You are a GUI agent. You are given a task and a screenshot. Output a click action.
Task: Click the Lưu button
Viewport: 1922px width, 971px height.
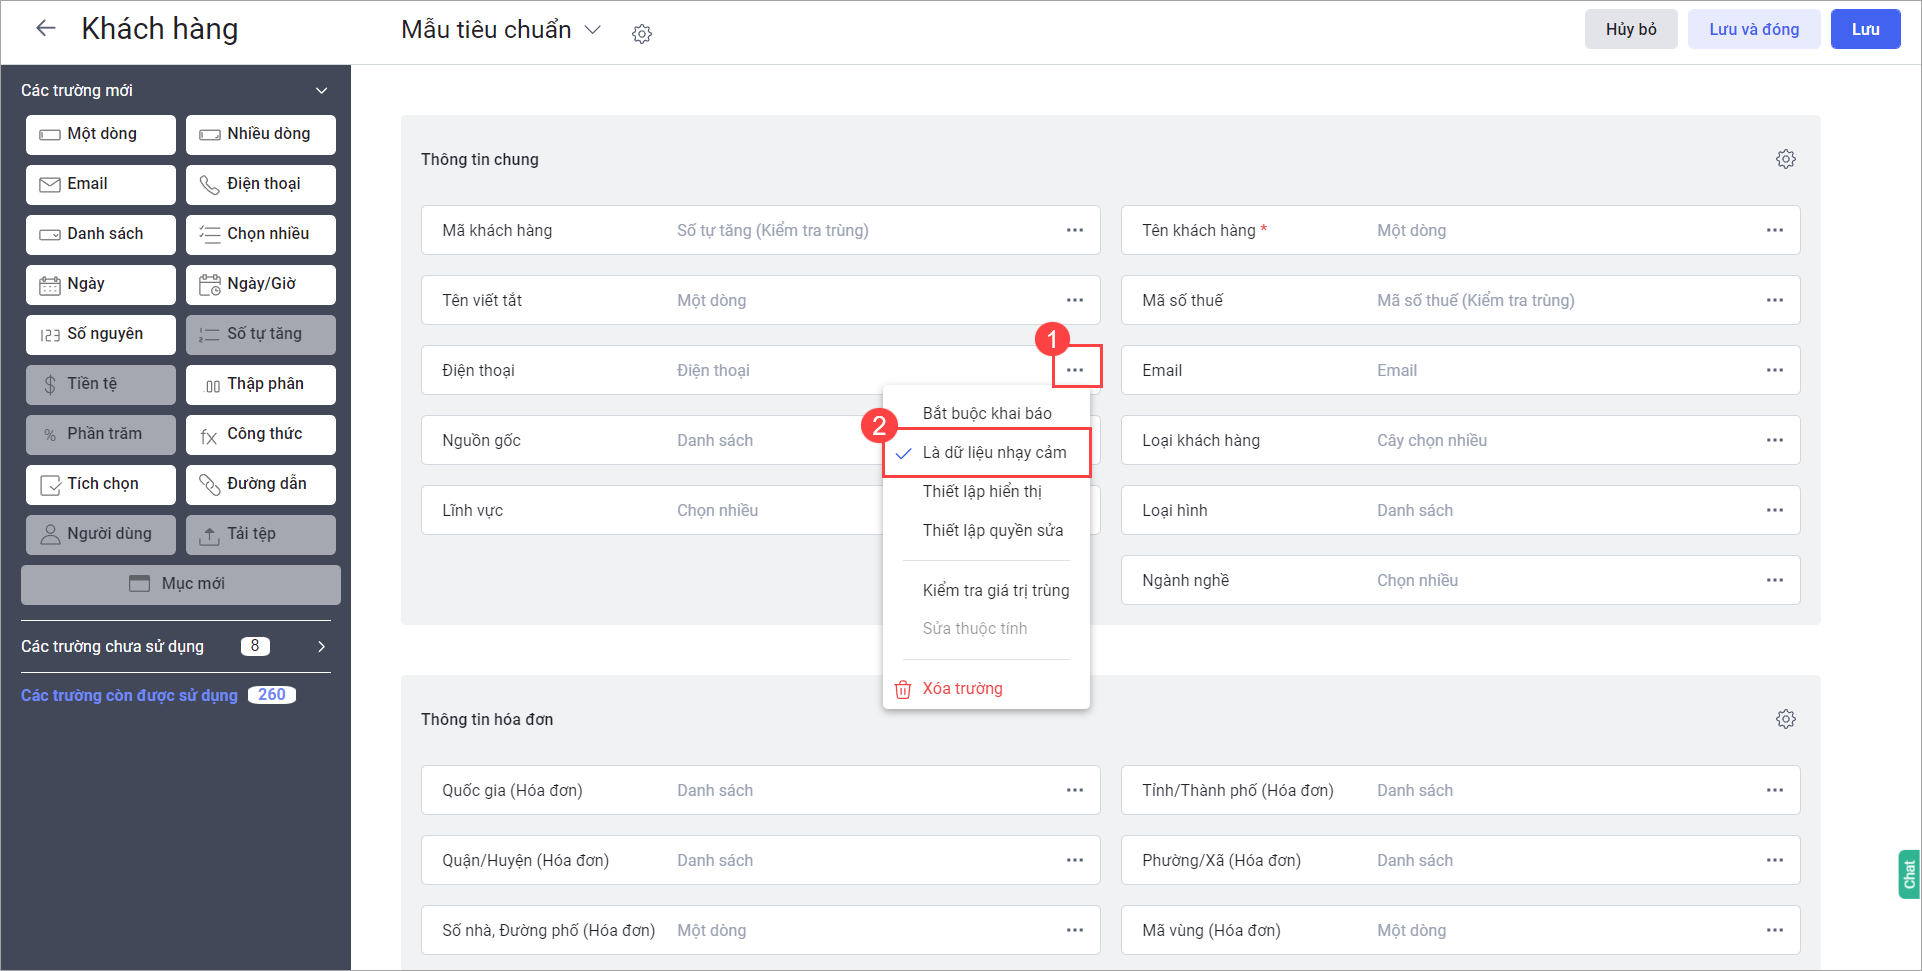click(x=1865, y=29)
